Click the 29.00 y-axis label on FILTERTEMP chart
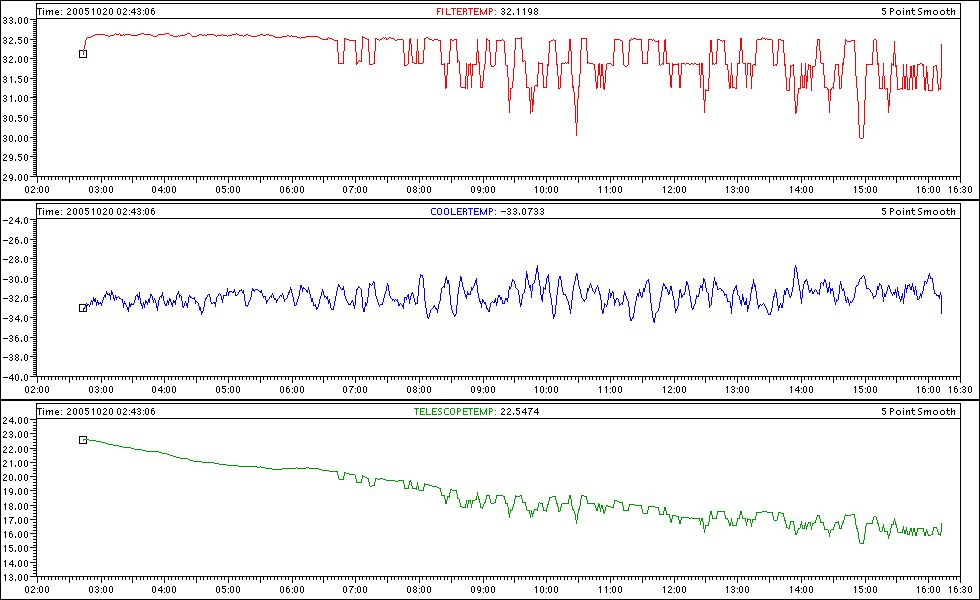The image size is (980, 600). 16,177
